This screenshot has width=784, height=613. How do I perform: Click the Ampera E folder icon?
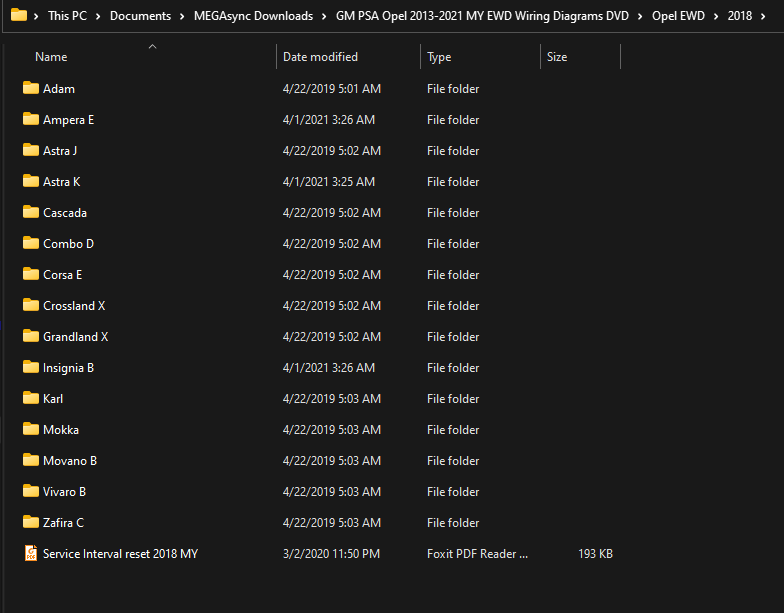30,119
